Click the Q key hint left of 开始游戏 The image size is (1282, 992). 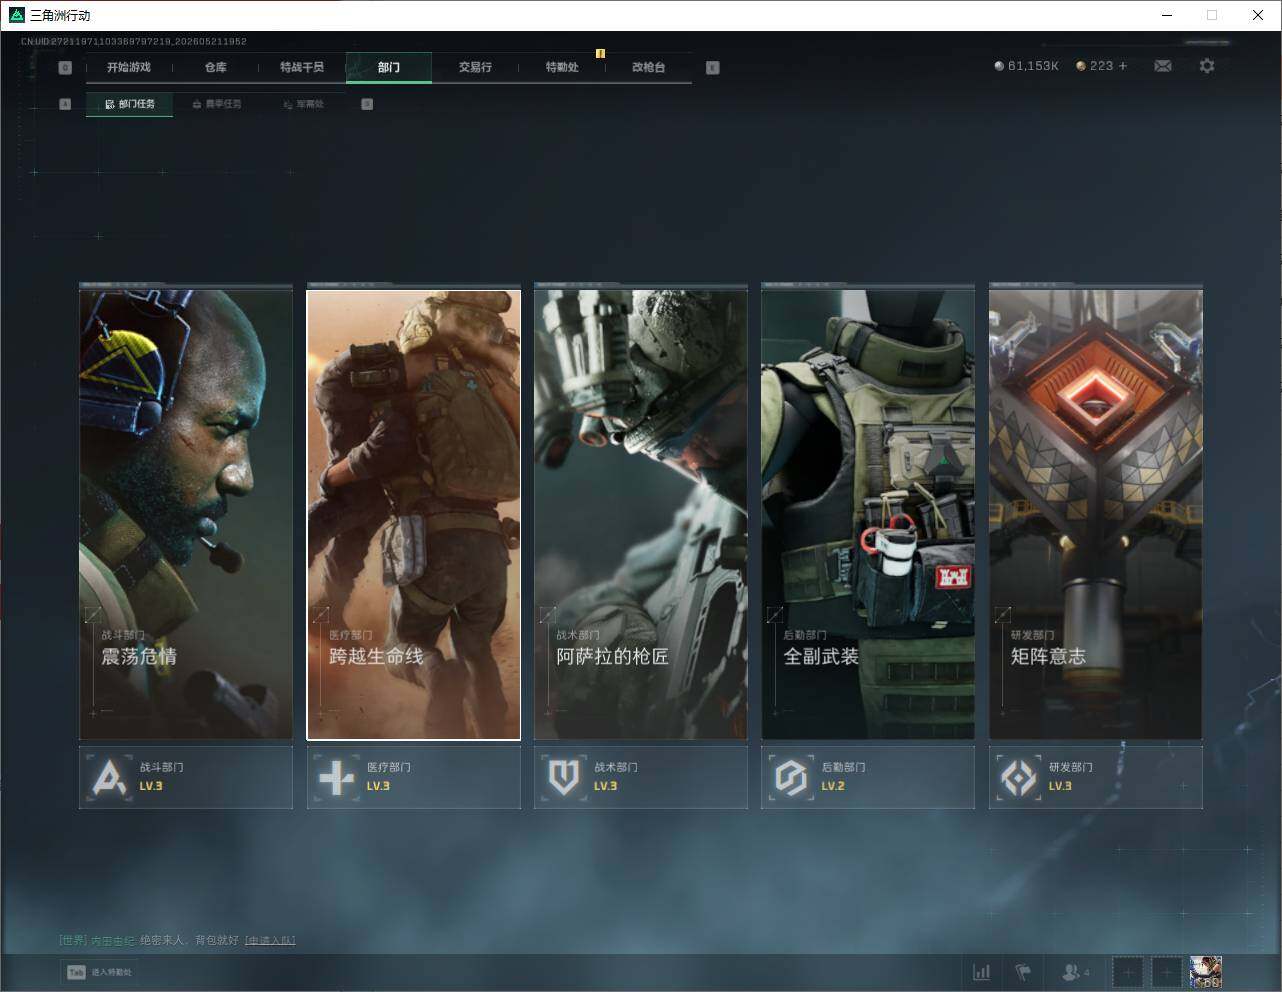pos(65,68)
